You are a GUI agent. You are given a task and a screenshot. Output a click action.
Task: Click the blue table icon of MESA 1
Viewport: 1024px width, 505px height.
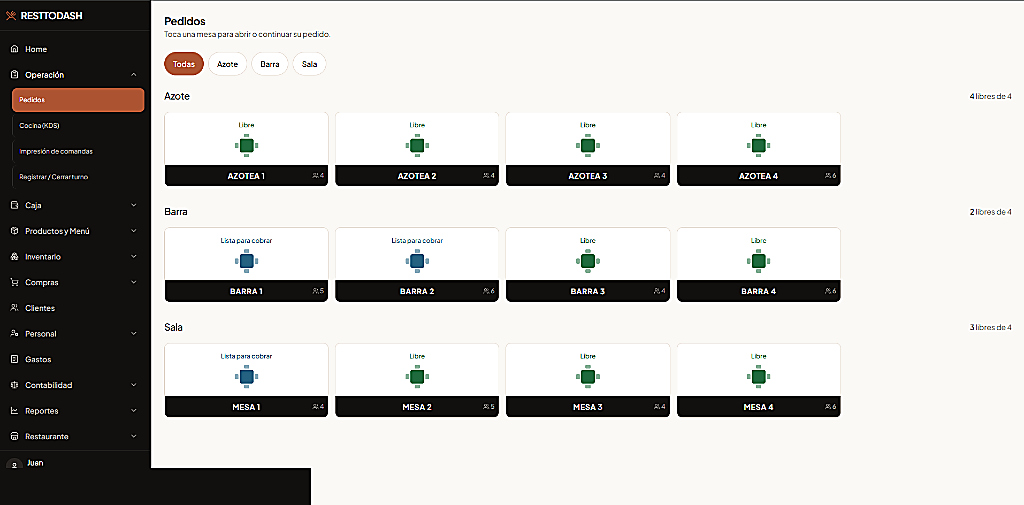coord(246,377)
